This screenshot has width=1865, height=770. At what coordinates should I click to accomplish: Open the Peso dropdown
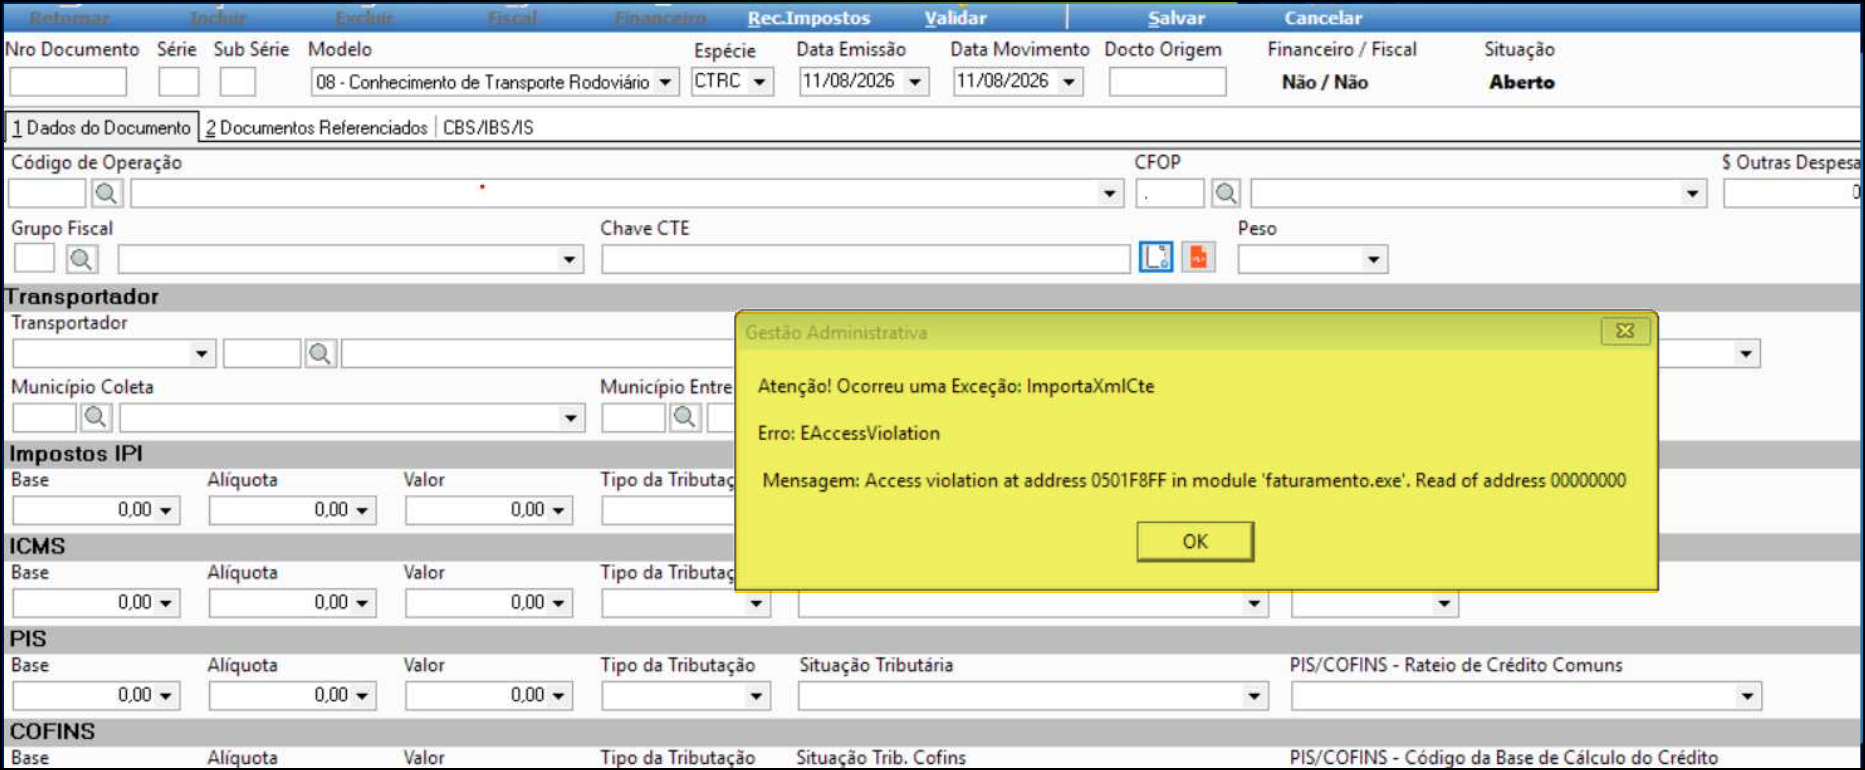coord(1374,260)
